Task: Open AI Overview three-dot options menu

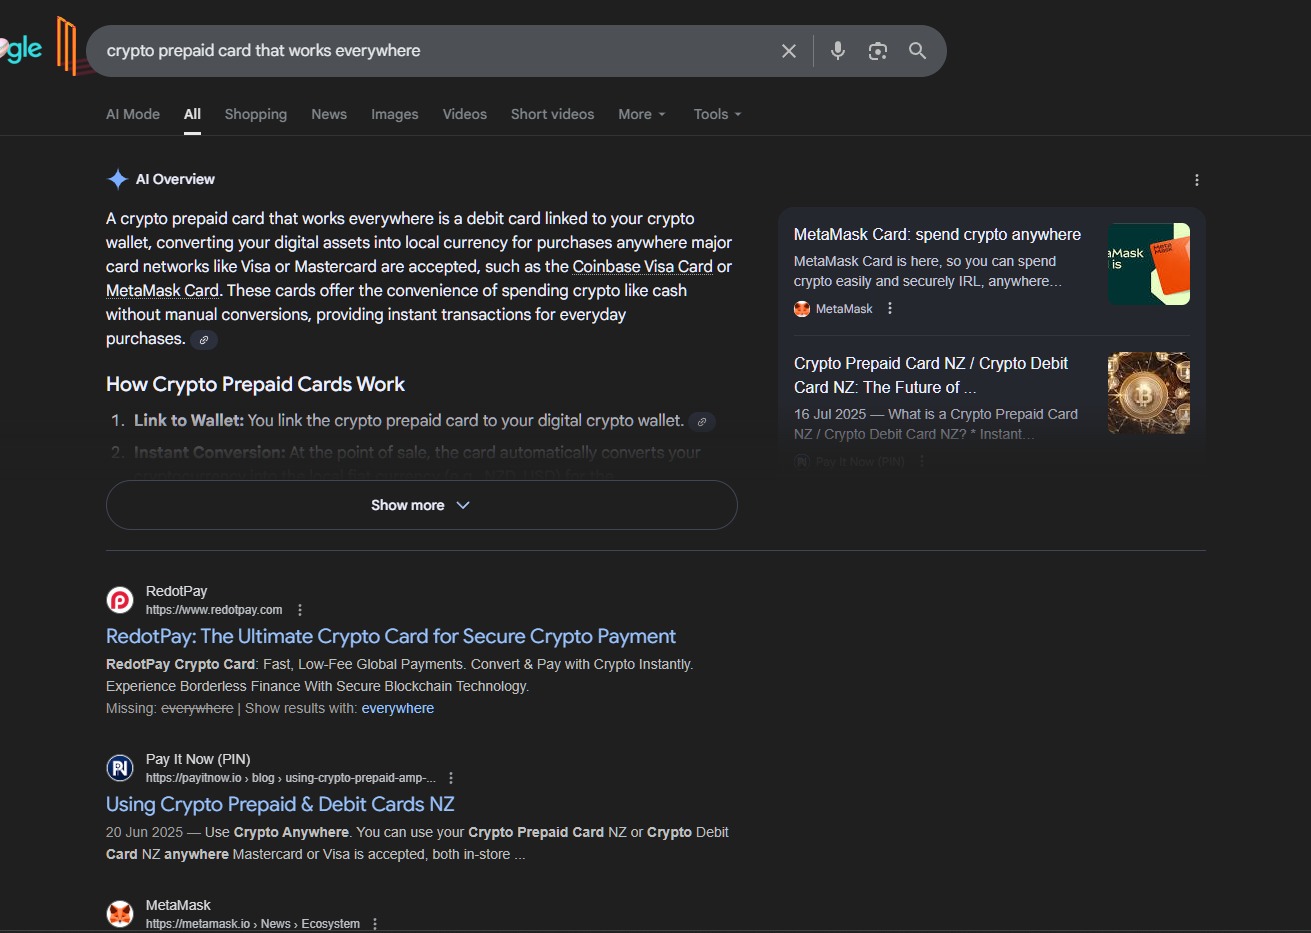Action: click(x=1197, y=180)
